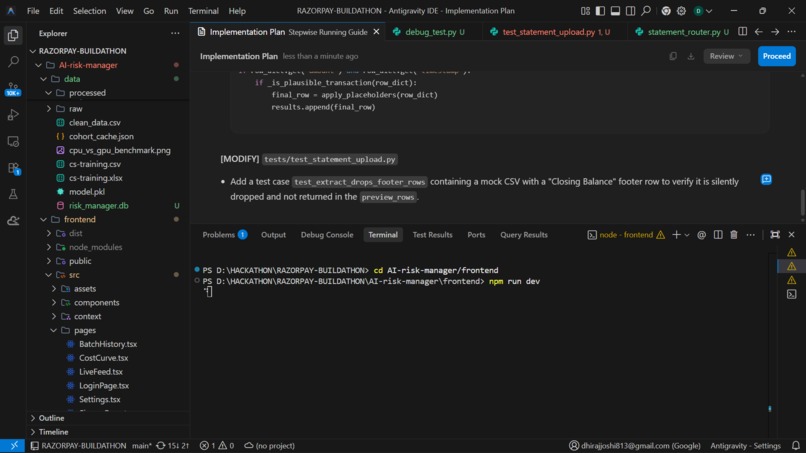Click the main* branch in status bar
Viewport: 806px width, 453px height.
[x=142, y=446]
